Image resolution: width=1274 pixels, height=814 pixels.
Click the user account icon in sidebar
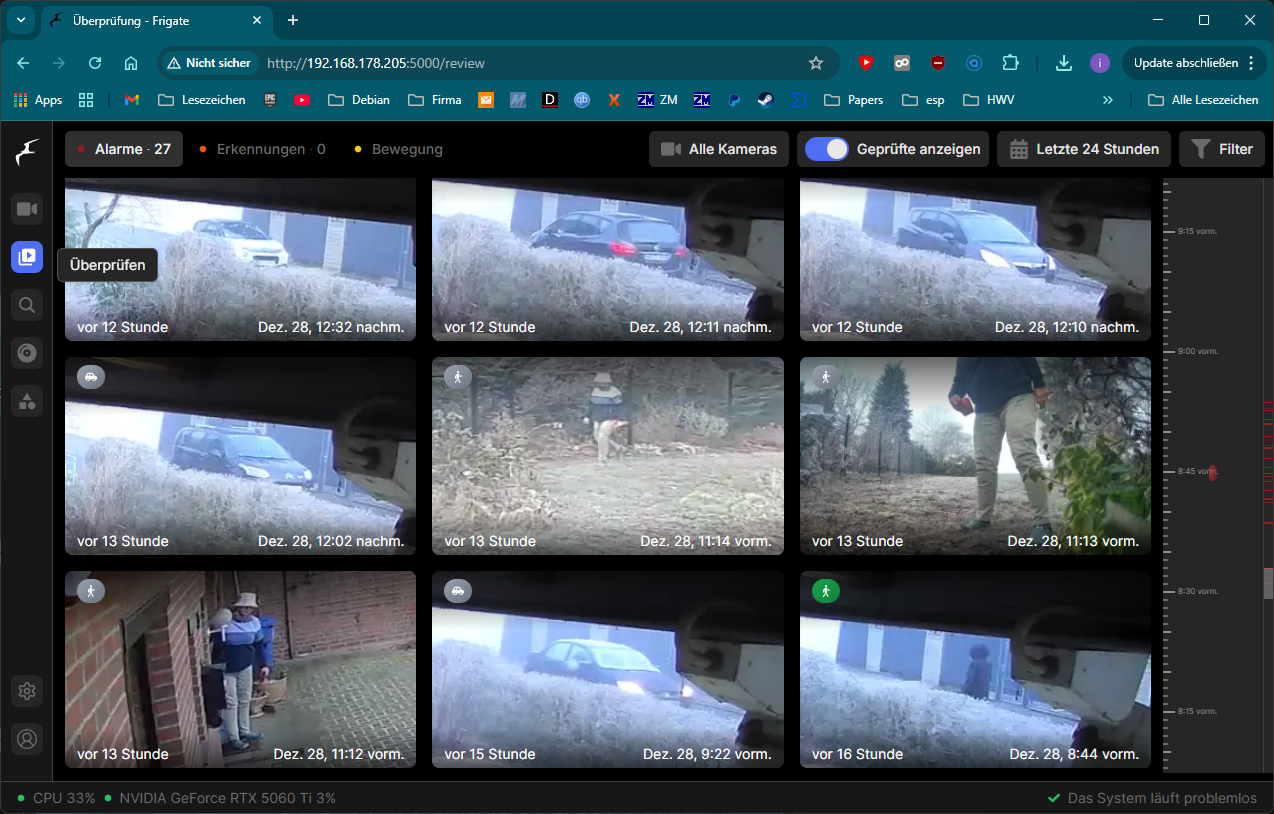27,739
